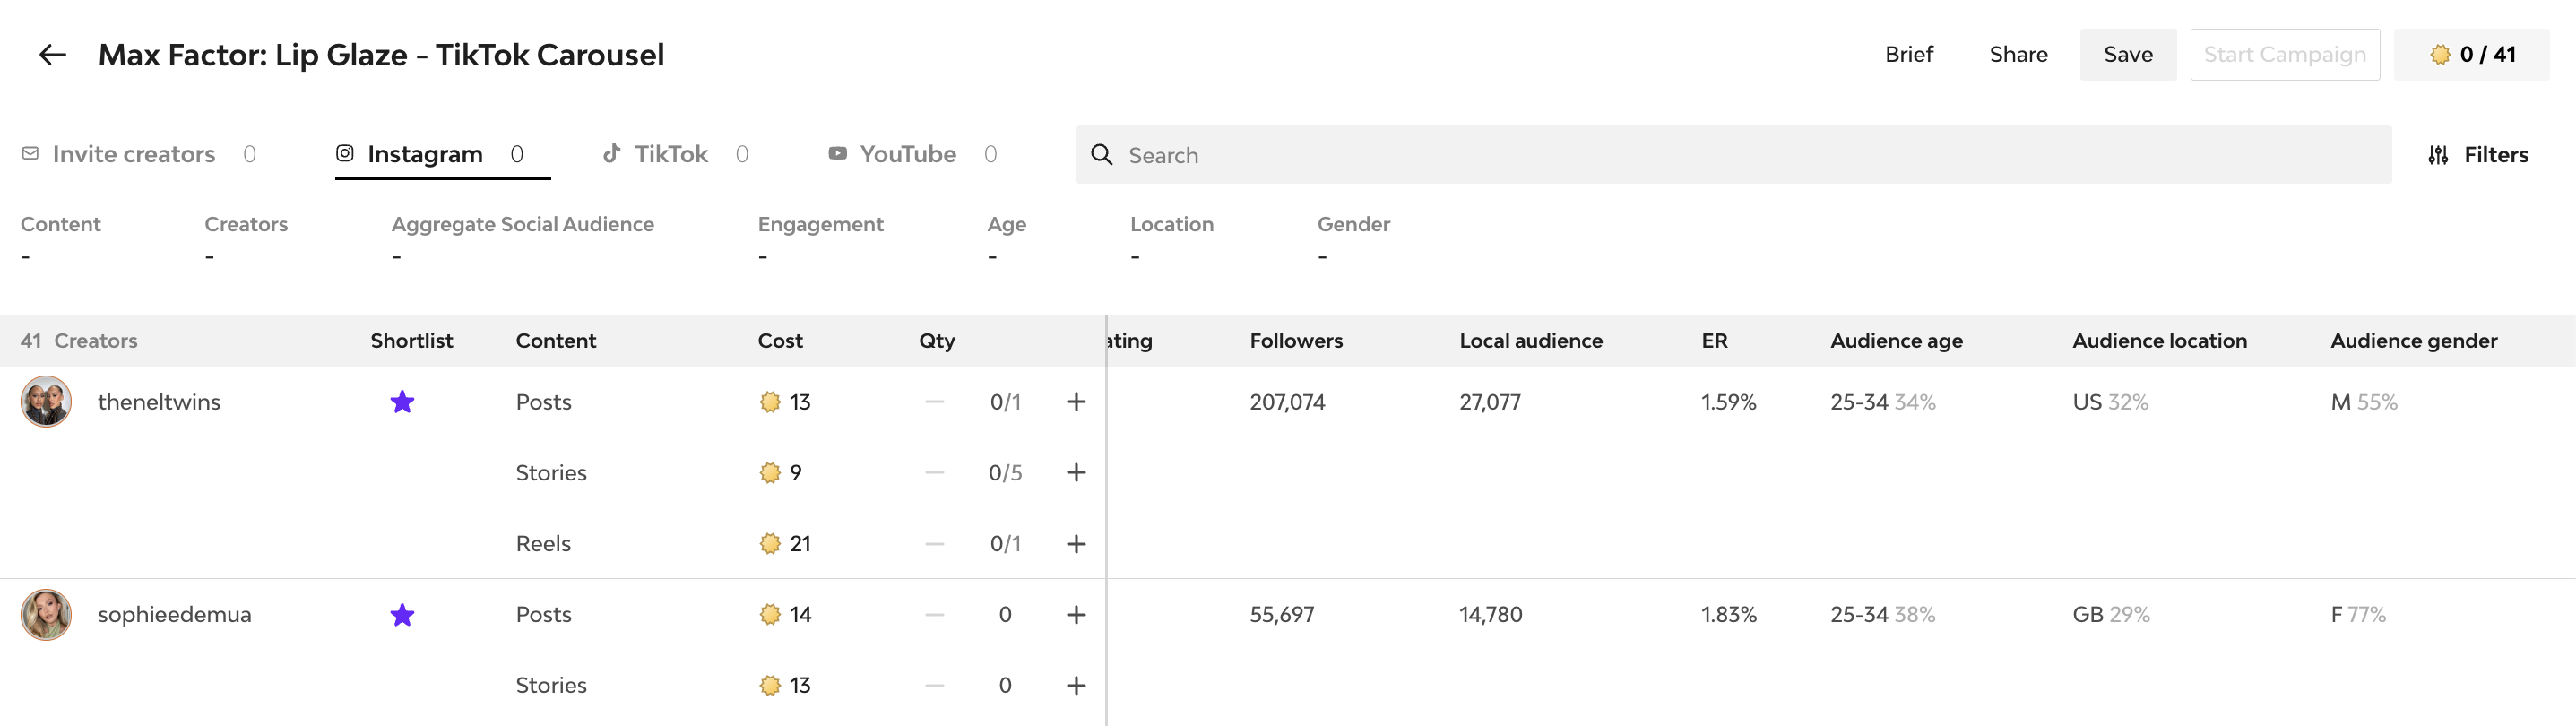This screenshot has width=2576, height=726.
Task: Click the search magnifier icon
Action: [1101, 154]
